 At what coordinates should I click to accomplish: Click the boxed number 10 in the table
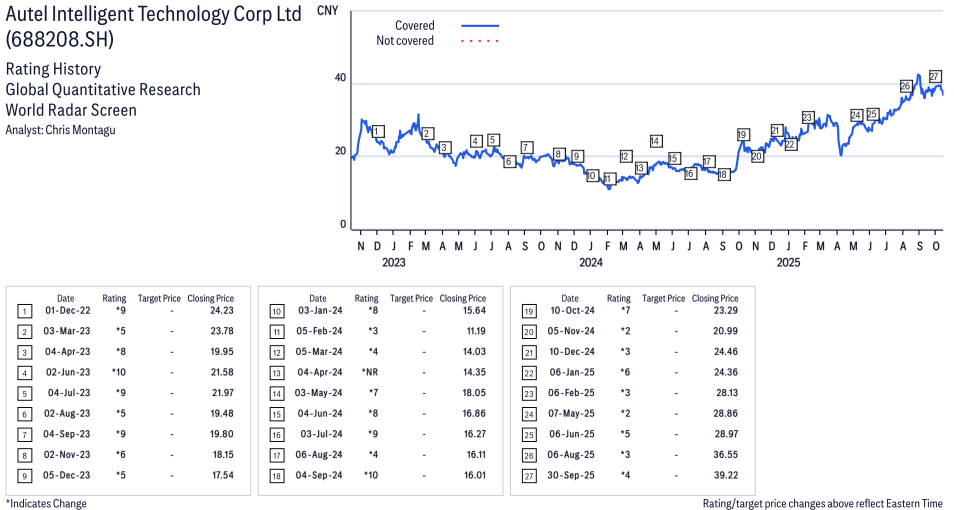(276, 311)
